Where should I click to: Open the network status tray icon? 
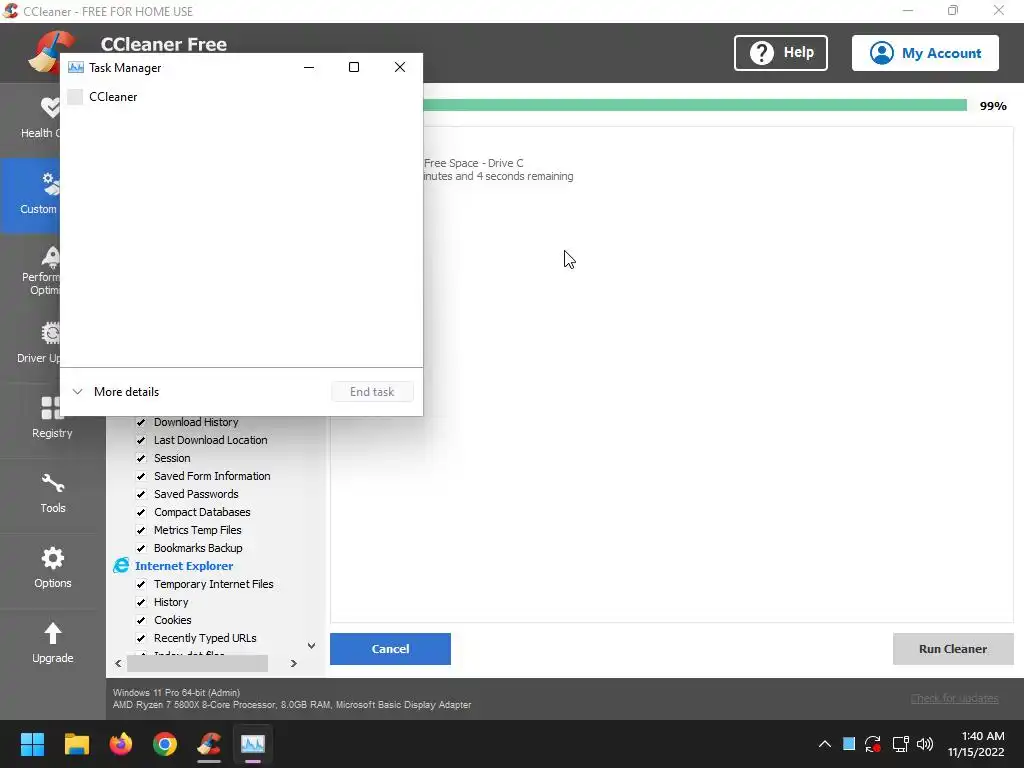pyautogui.click(x=901, y=744)
